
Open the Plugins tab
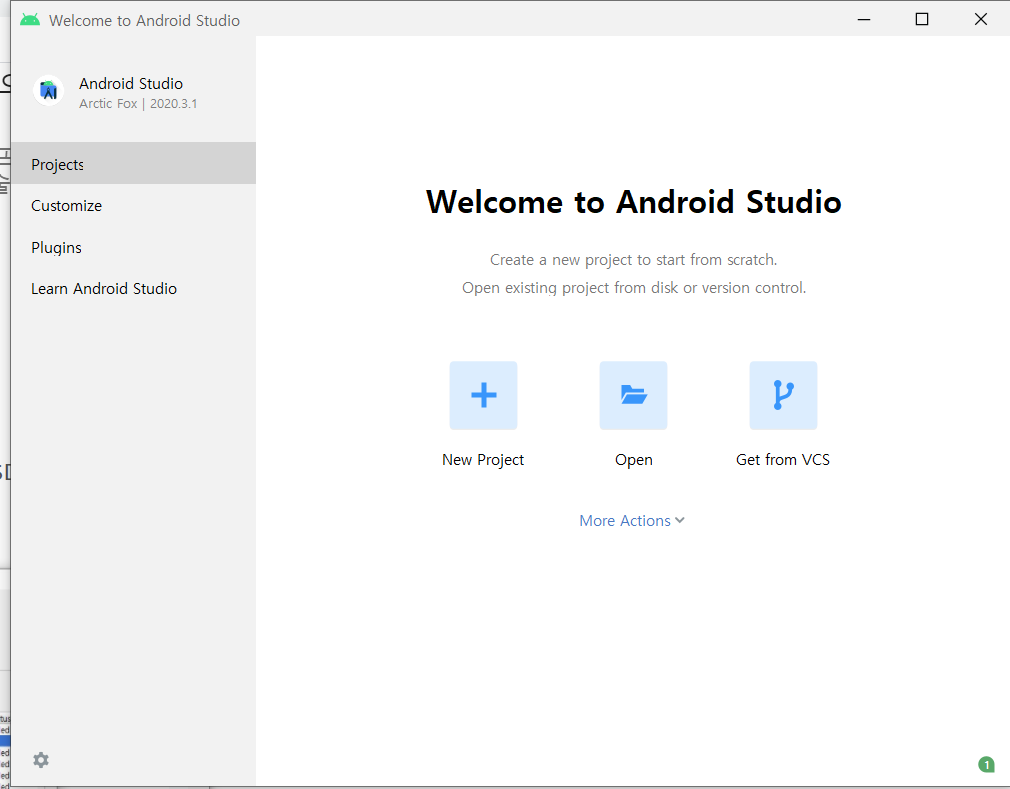[133, 247]
